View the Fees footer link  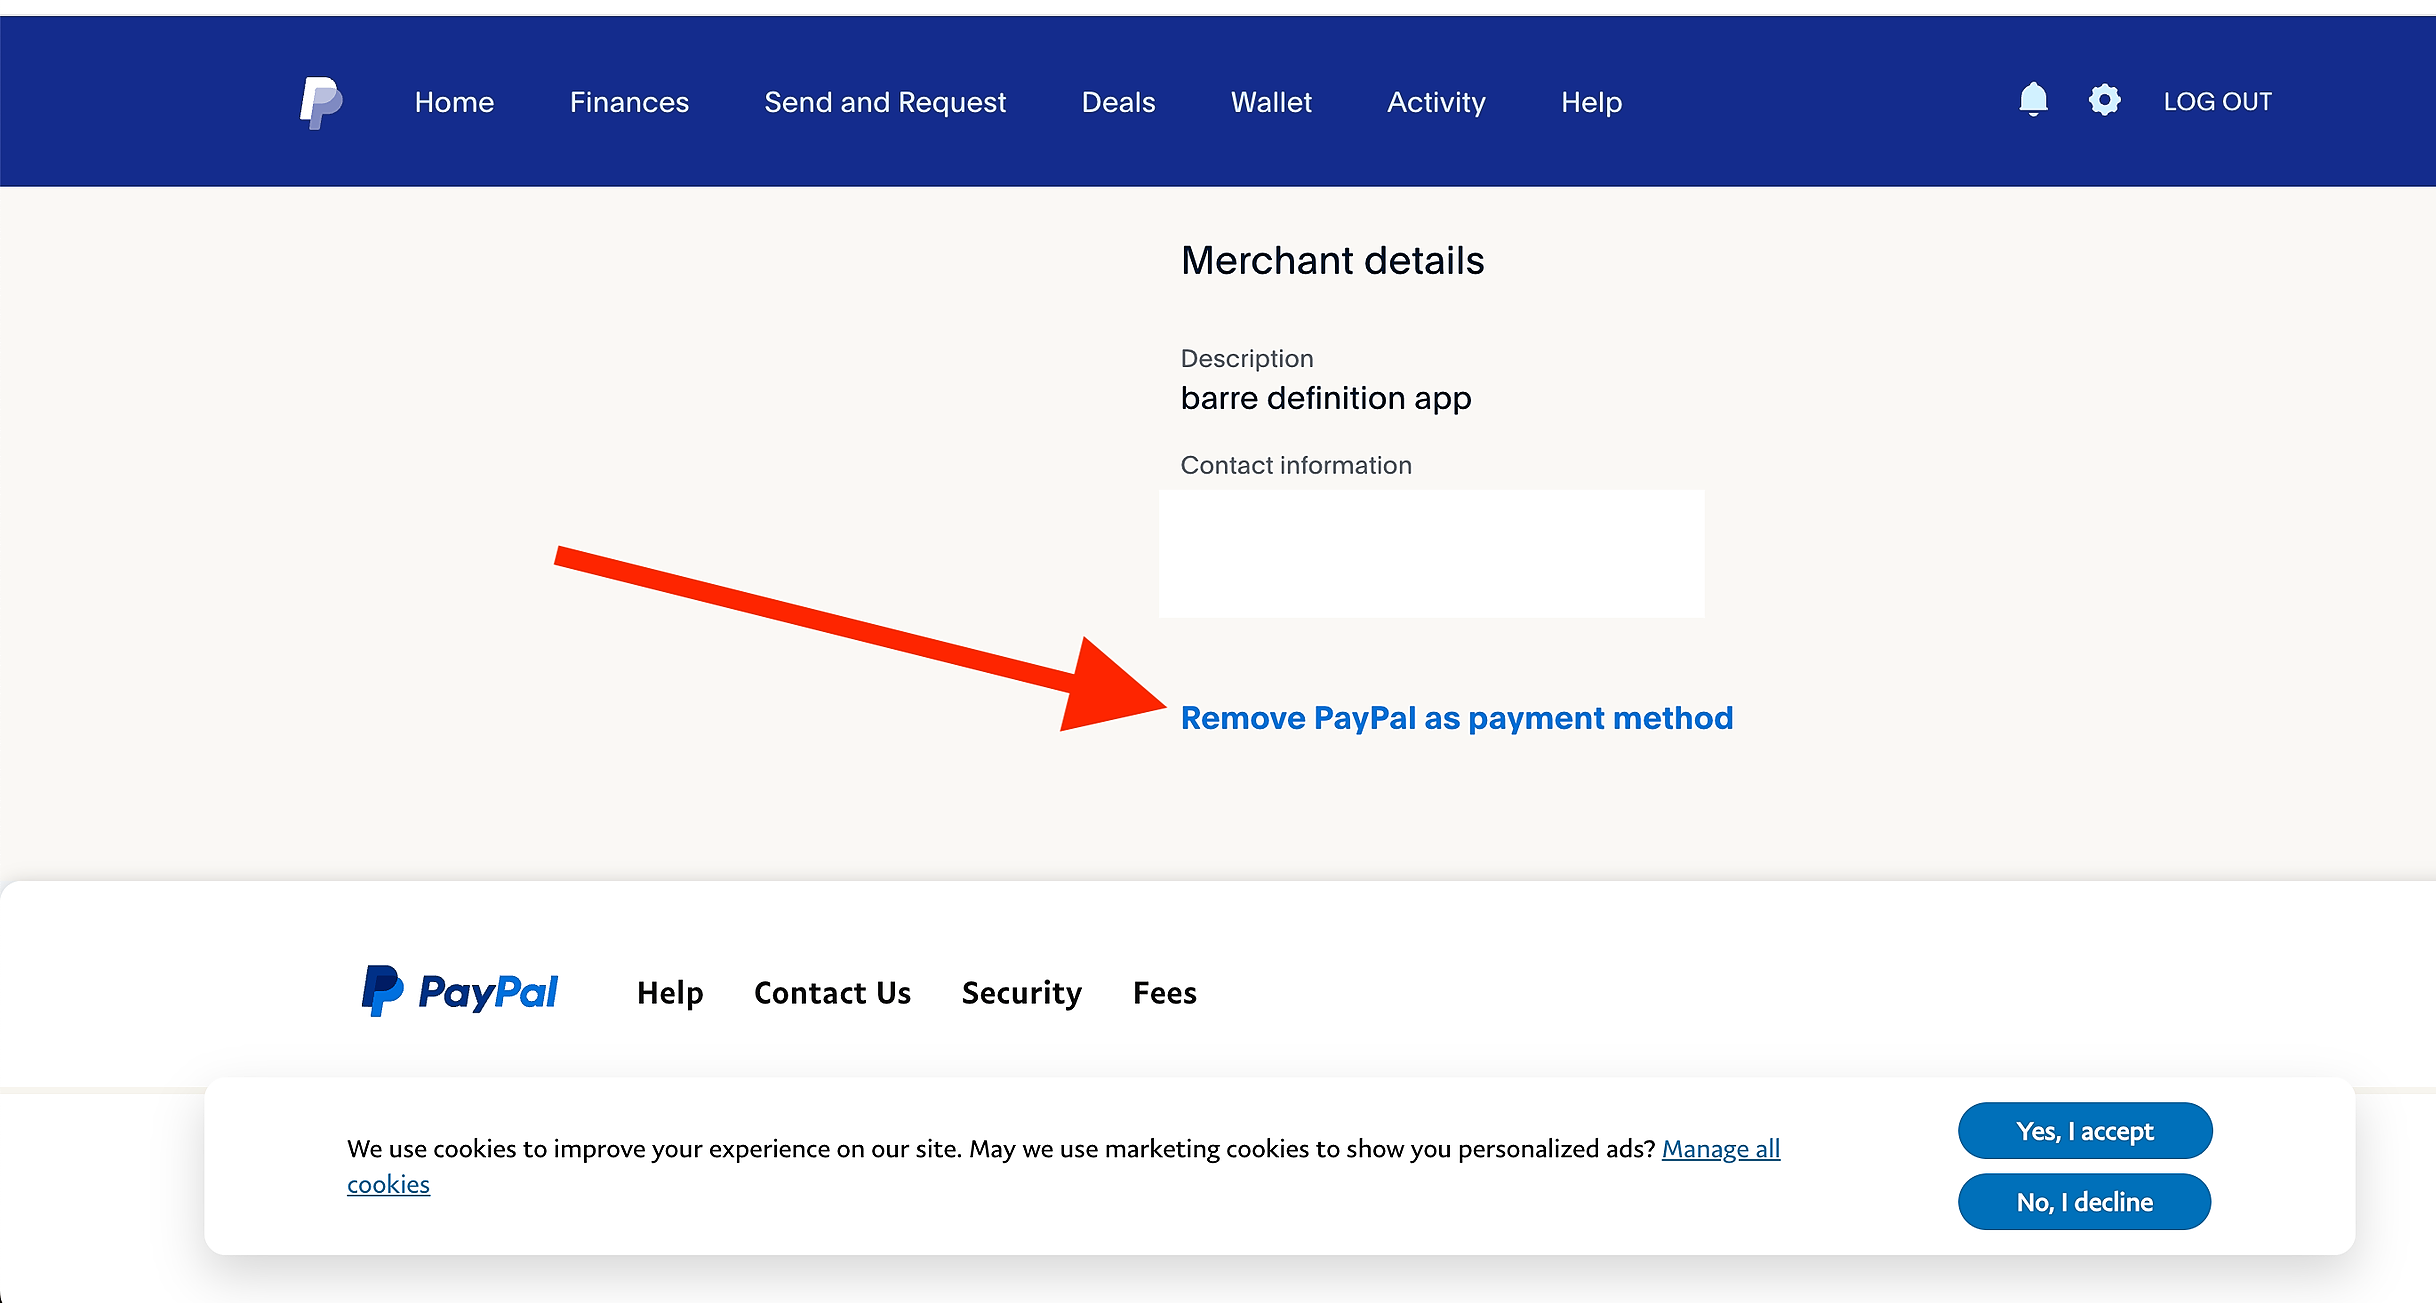coord(1164,993)
